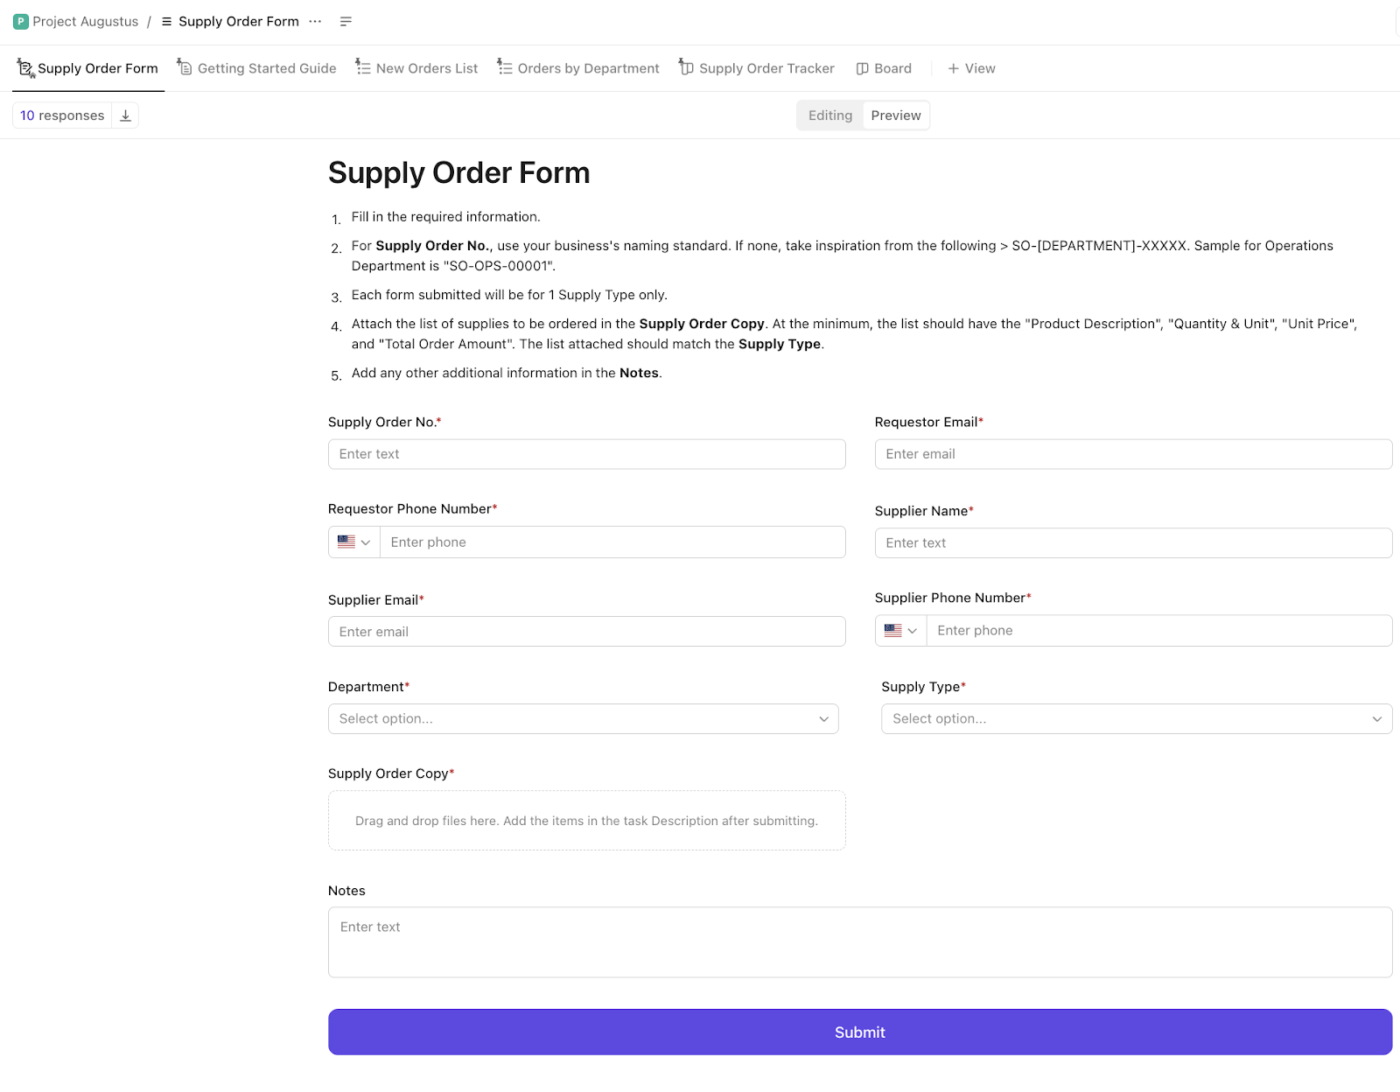Click the Board view icon
1400x1092 pixels.
(861, 67)
